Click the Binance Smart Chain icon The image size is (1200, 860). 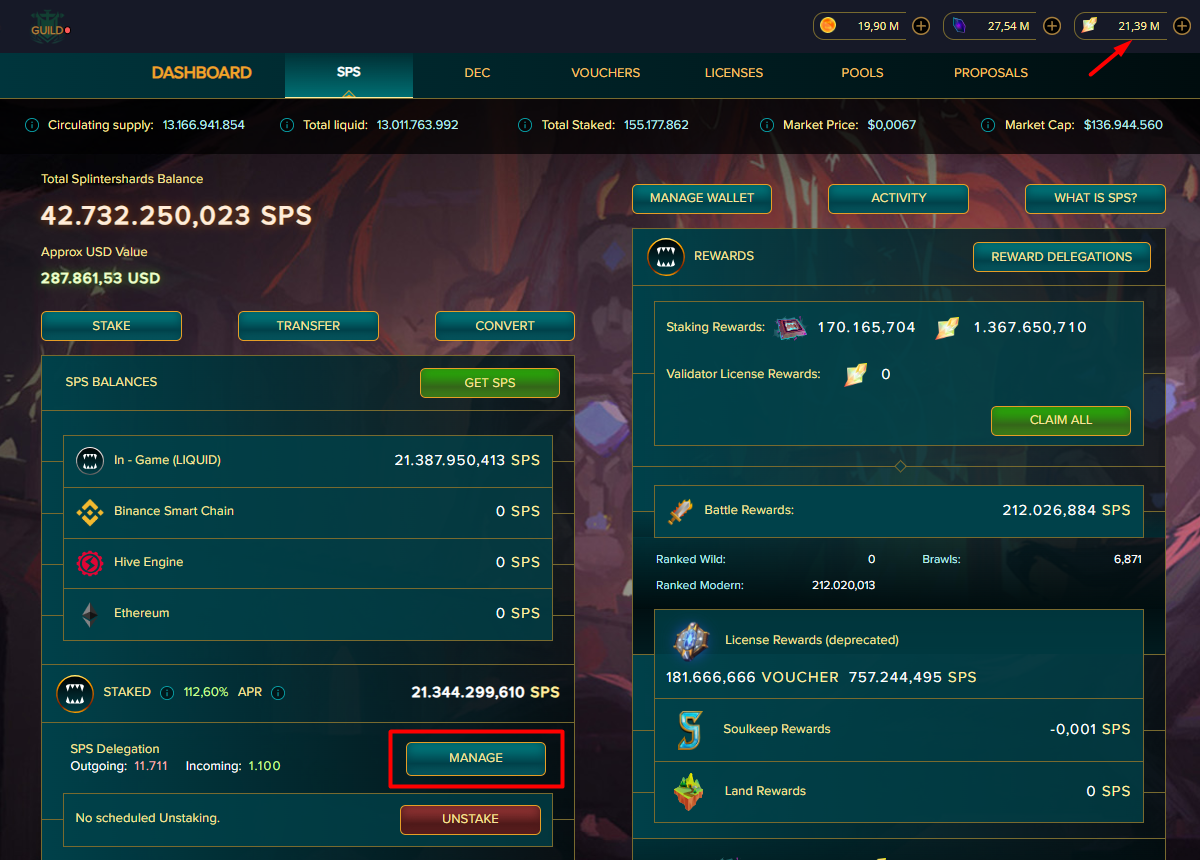pyautogui.click(x=90, y=512)
